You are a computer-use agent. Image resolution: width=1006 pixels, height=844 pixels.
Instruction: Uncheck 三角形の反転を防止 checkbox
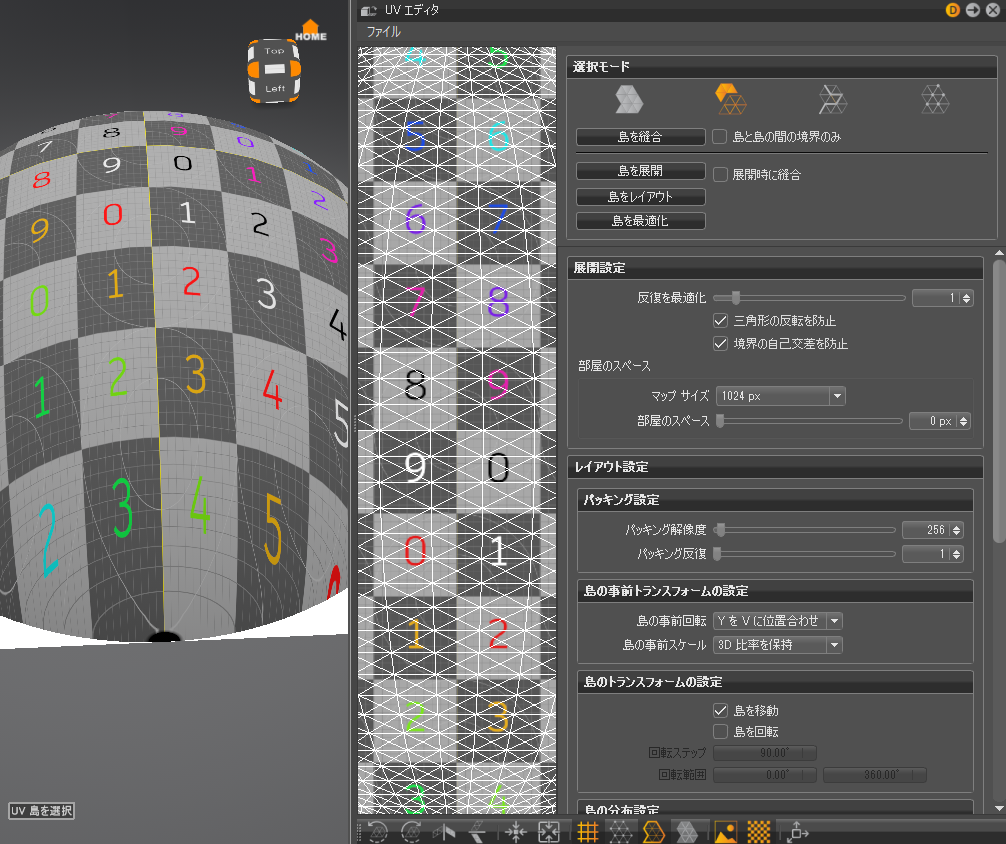[x=720, y=320]
